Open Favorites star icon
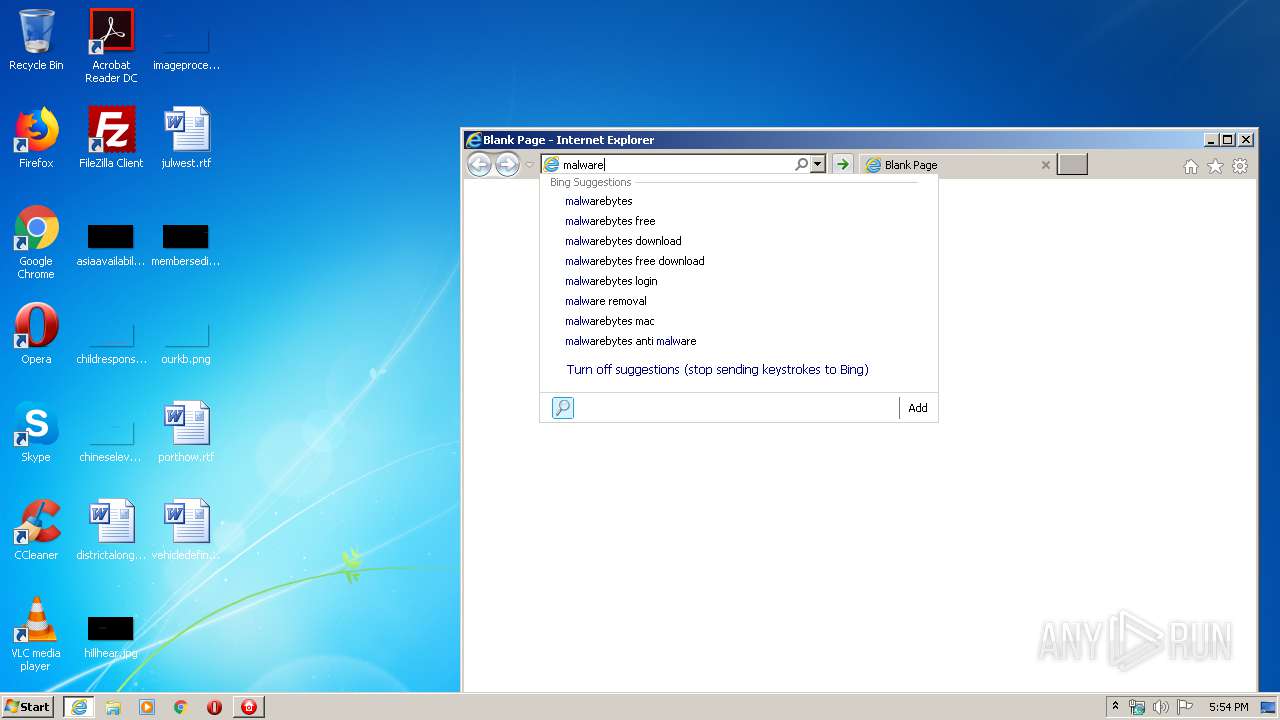 (1215, 167)
